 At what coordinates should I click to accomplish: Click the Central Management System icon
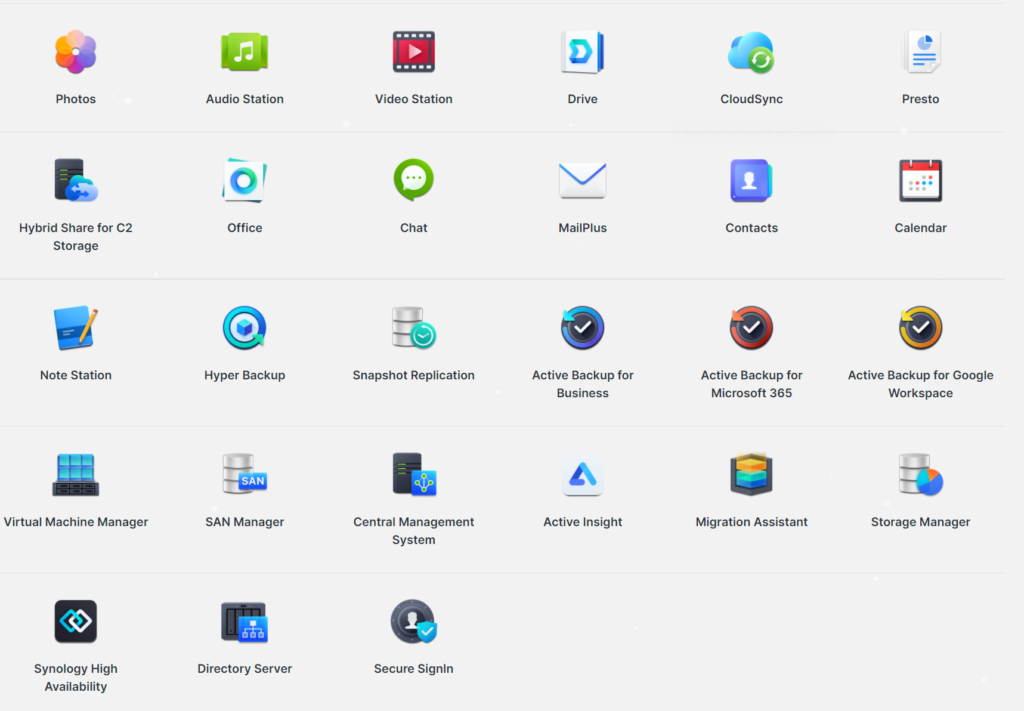click(x=414, y=475)
